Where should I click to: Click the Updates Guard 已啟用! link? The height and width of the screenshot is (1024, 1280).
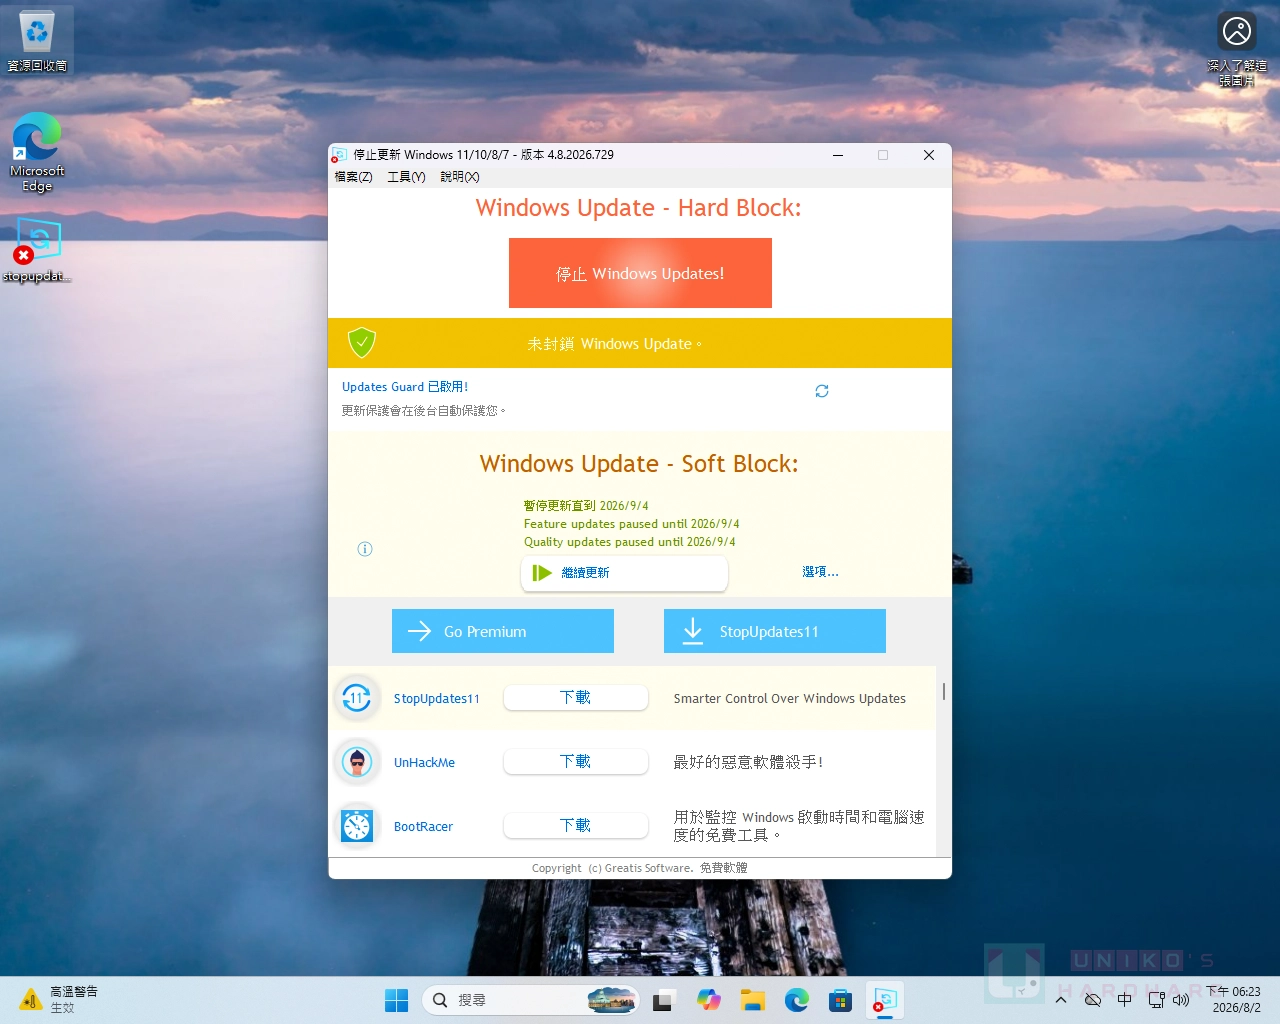click(405, 387)
